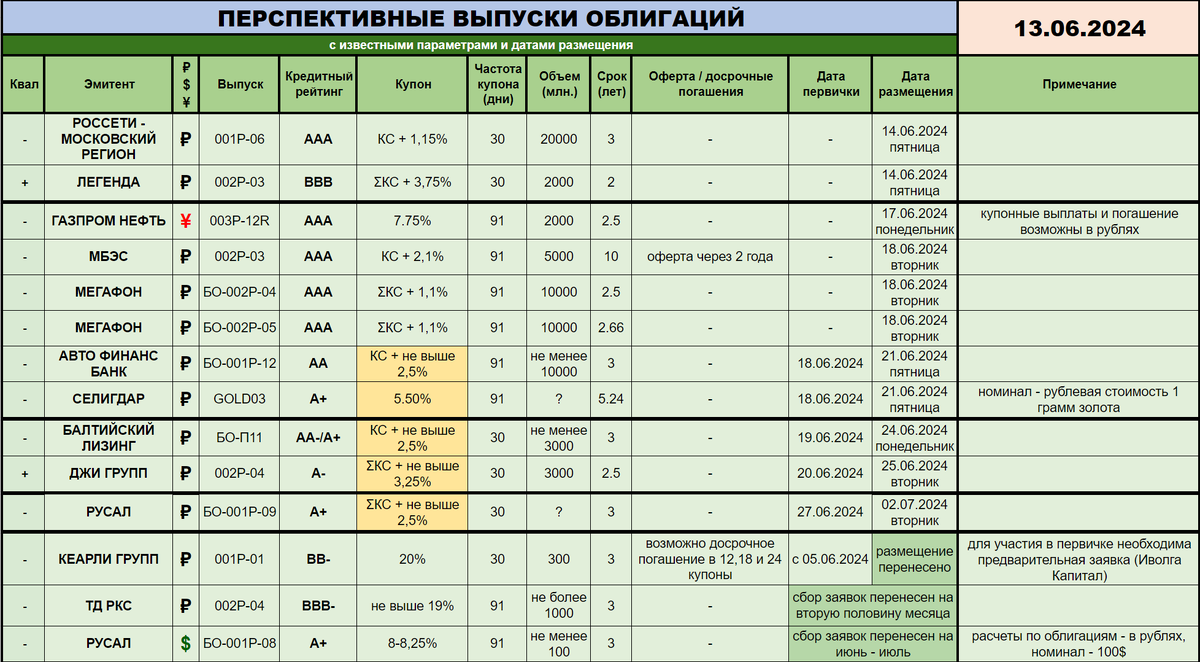
Task: Click оферта через 2 года cell
Action: pyautogui.click(x=710, y=257)
